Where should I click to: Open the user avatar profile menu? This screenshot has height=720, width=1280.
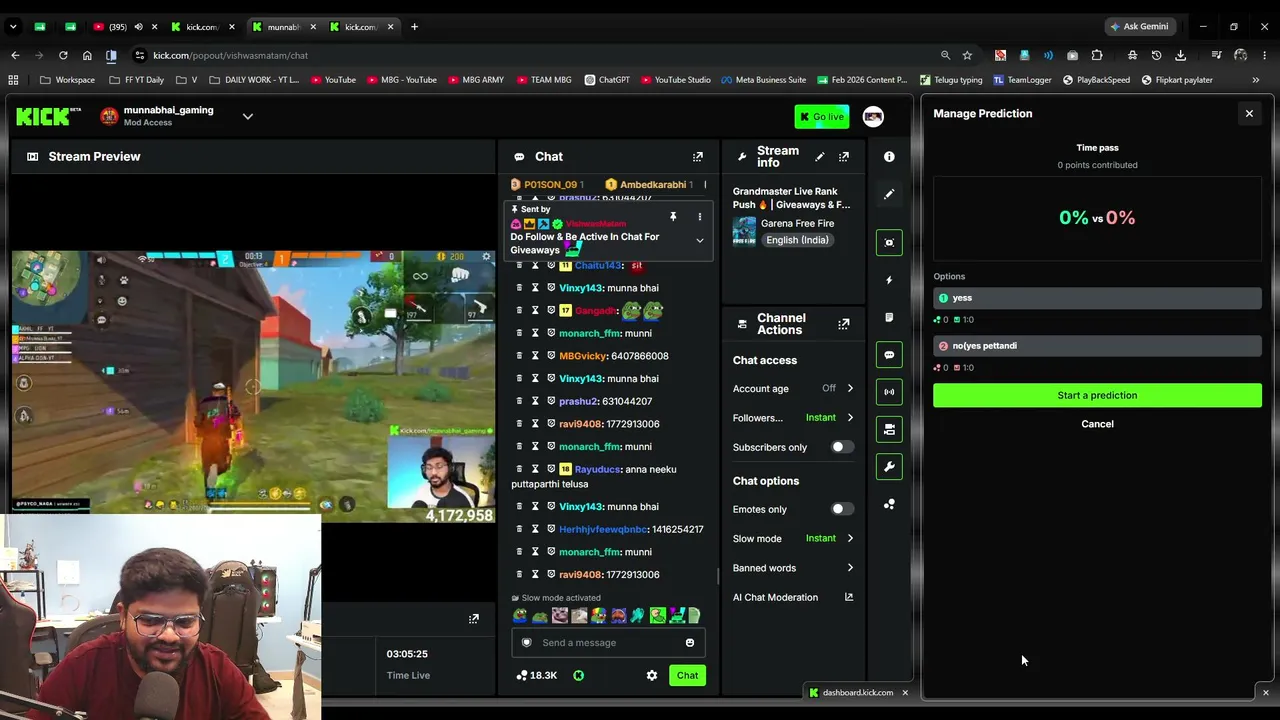point(873,117)
